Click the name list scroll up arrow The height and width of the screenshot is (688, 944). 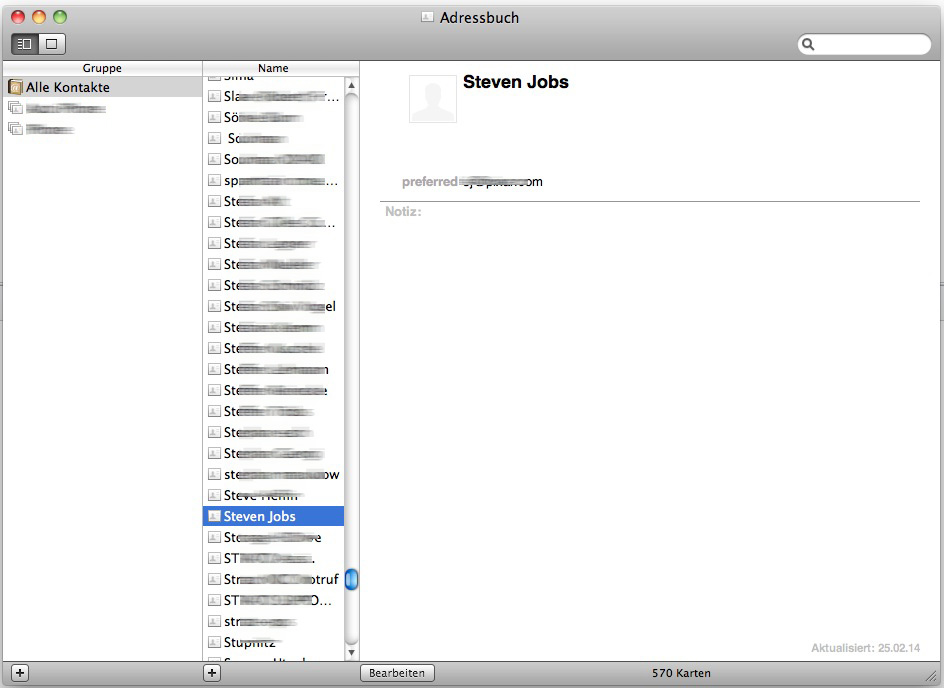[x=352, y=85]
